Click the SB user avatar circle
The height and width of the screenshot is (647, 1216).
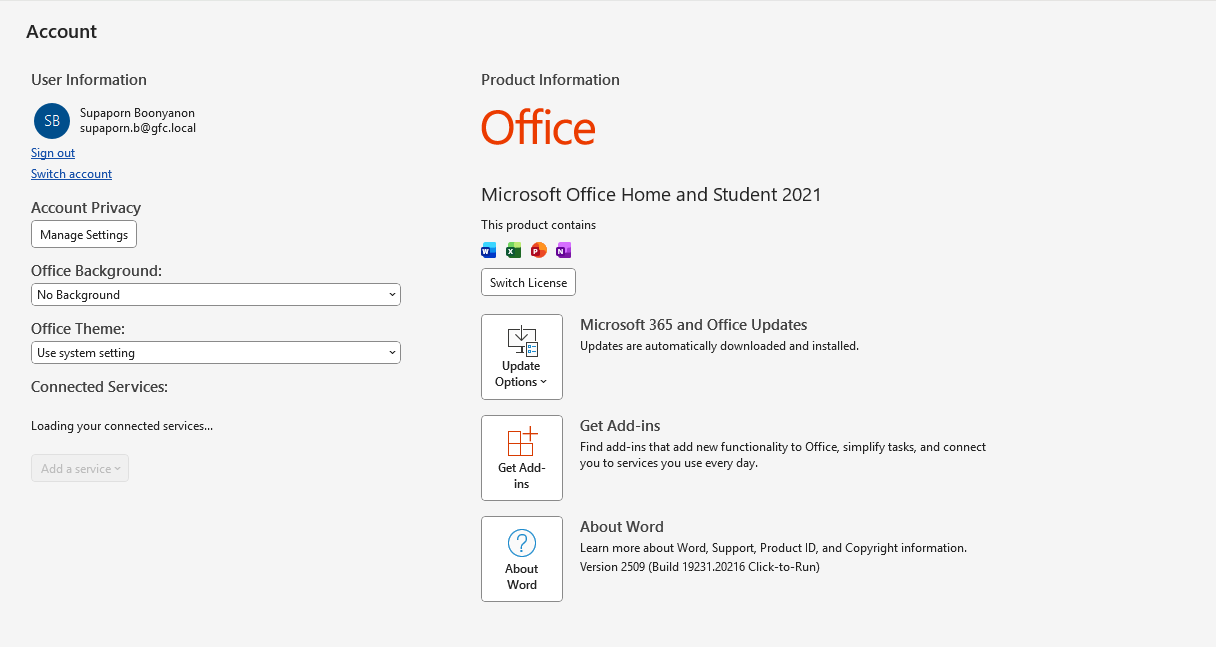[x=52, y=121]
